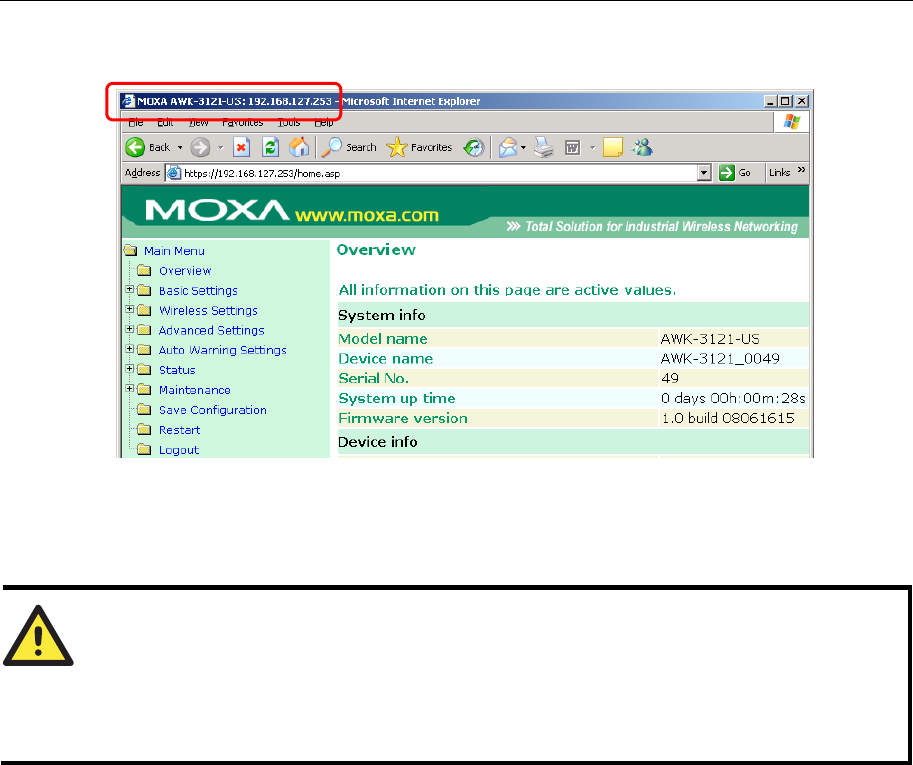
Task: Open the Back button history dropdown
Action: click(x=180, y=148)
